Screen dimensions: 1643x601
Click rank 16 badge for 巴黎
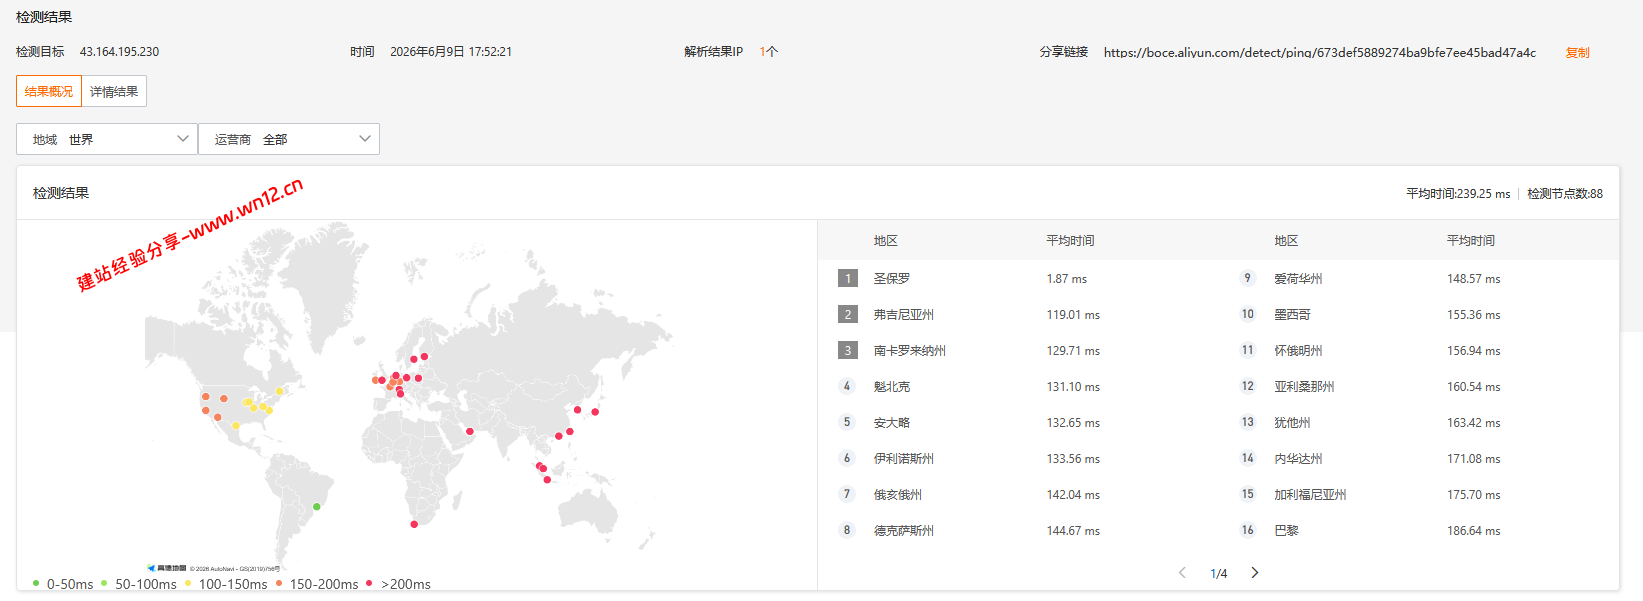(x=1247, y=530)
